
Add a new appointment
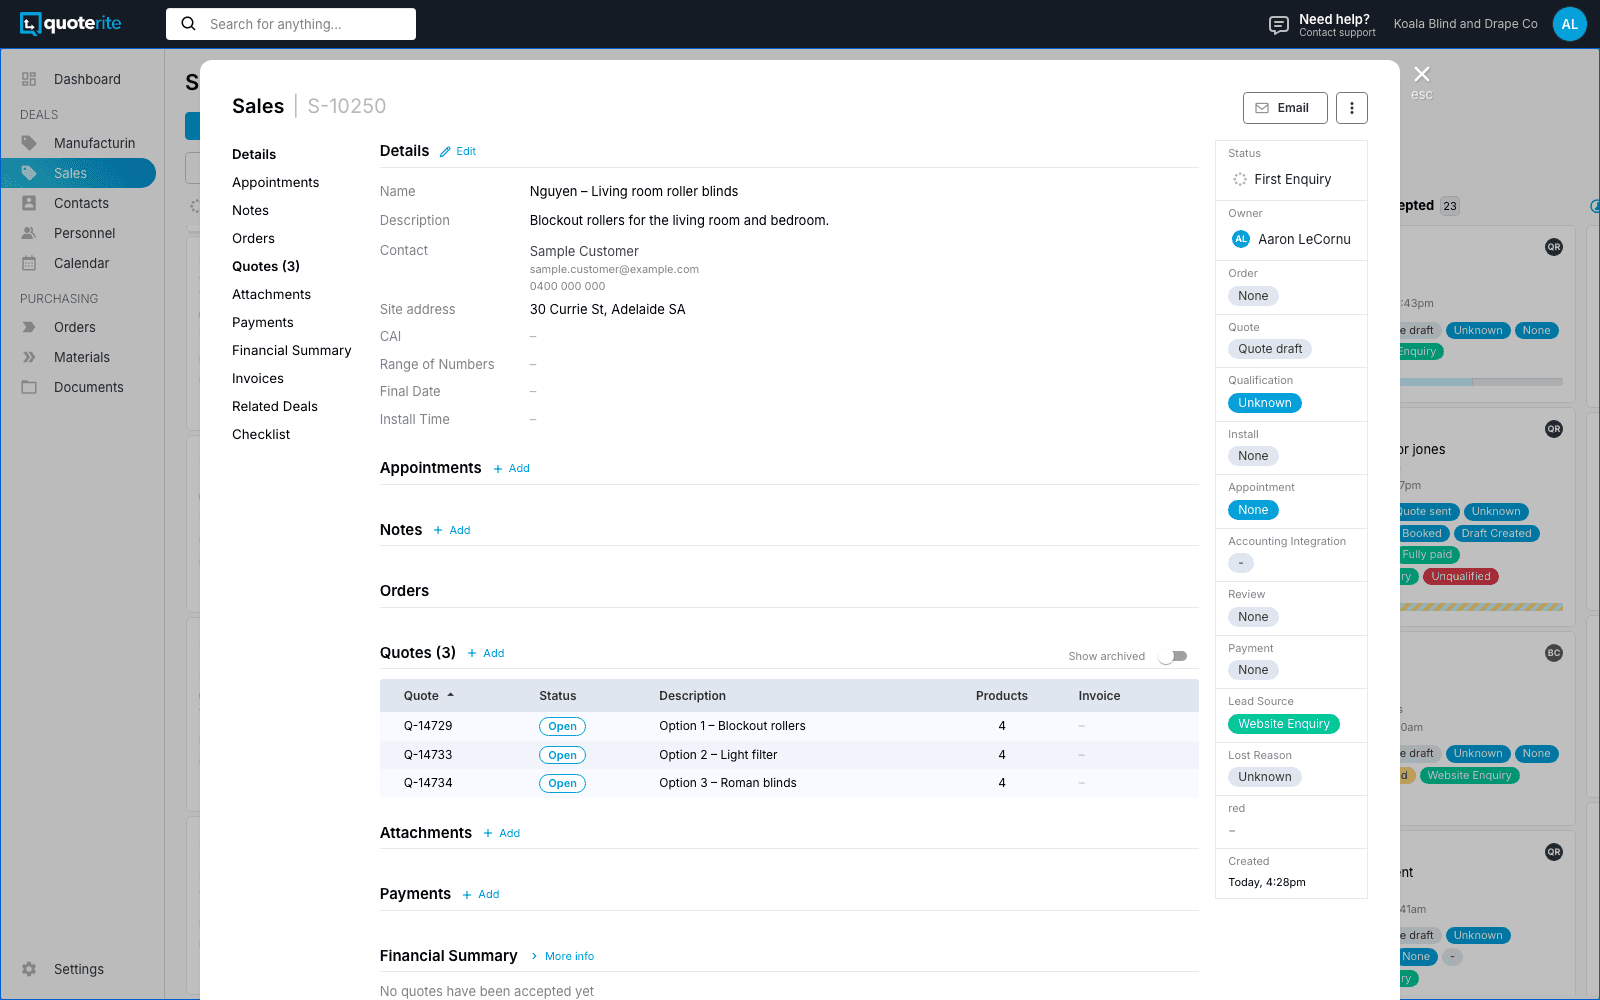coord(511,469)
